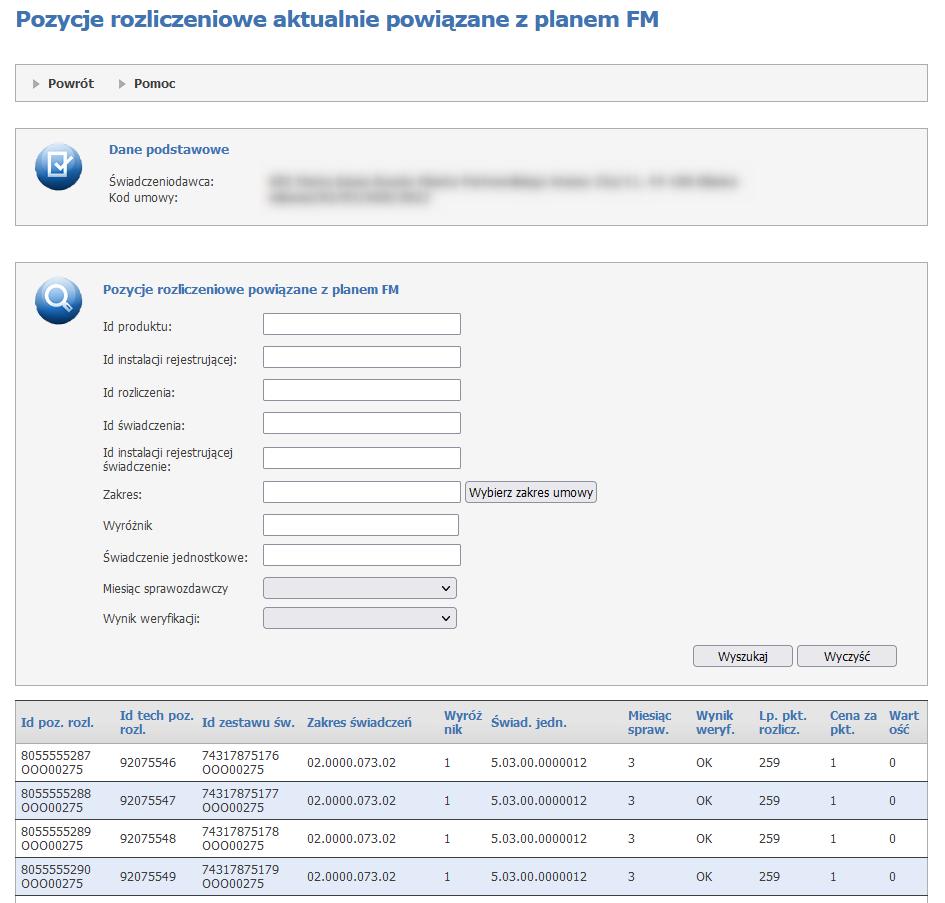Click the arrow icon beside Powrót
This screenshot has height=903, width=945.
pyautogui.click(x=37, y=84)
